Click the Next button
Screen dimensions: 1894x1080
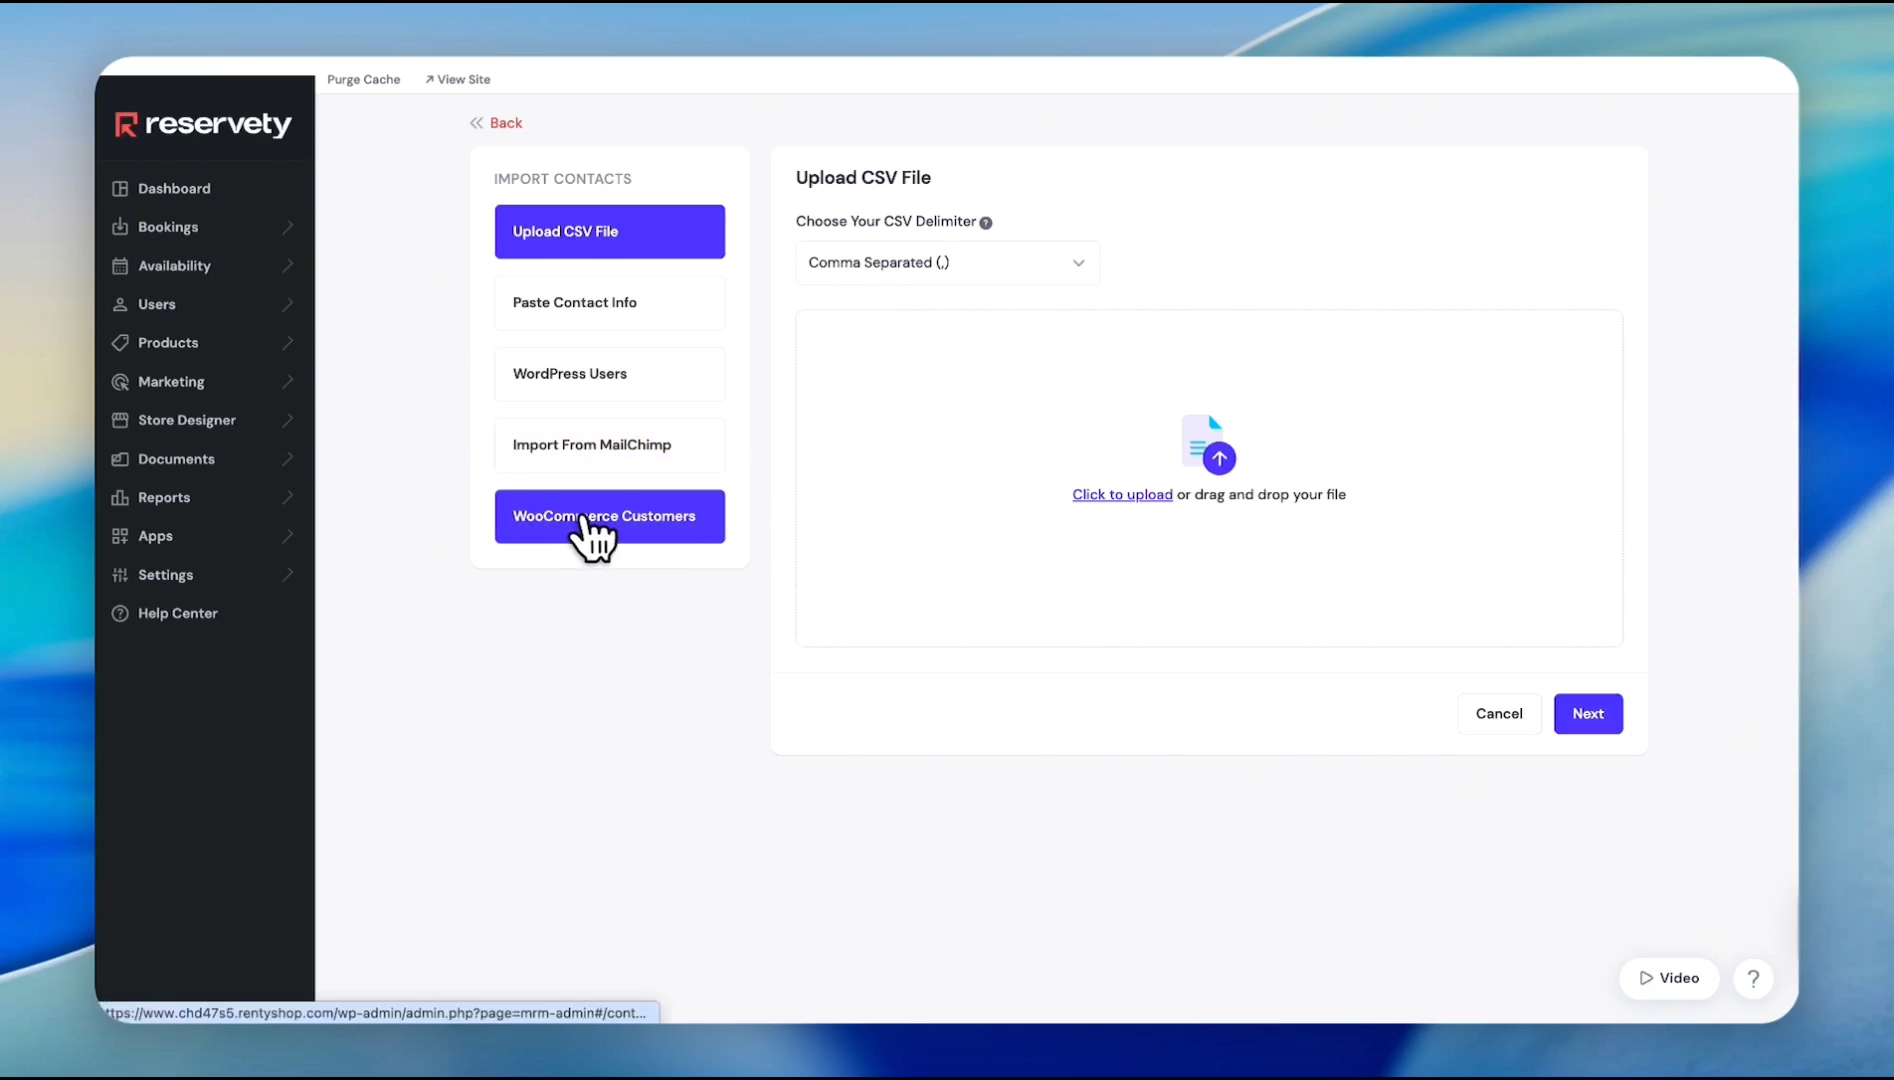click(1588, 714)
